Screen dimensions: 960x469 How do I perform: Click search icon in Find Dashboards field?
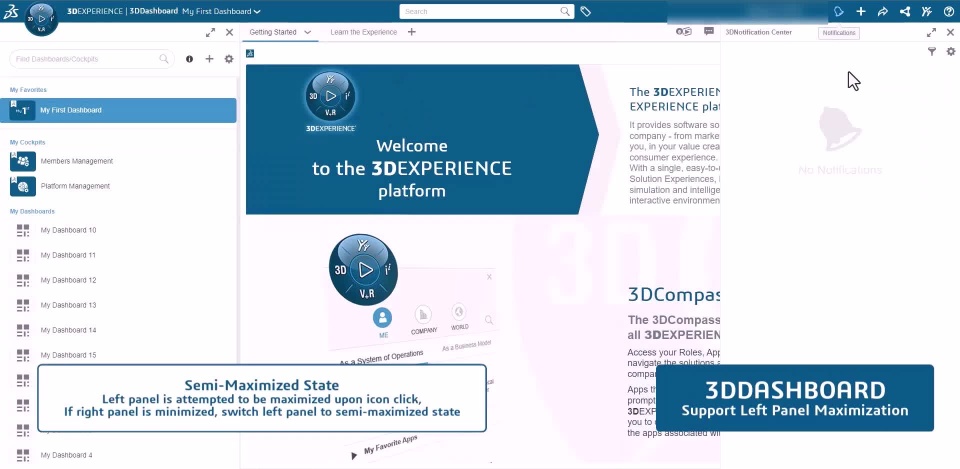tap(163, 59)
